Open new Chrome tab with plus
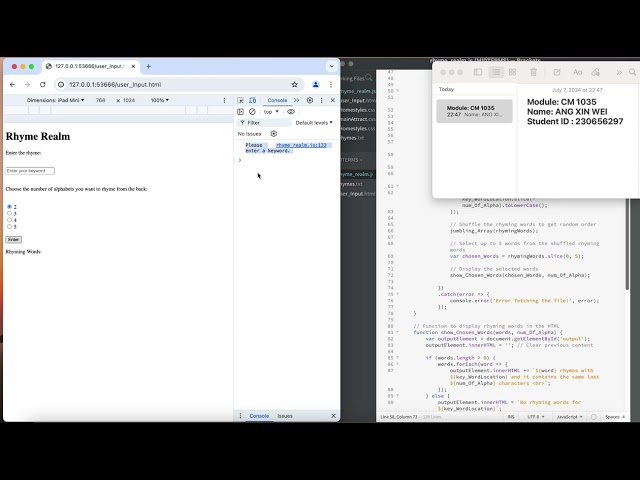Screen dimensions: 640x480 [148, 66]
